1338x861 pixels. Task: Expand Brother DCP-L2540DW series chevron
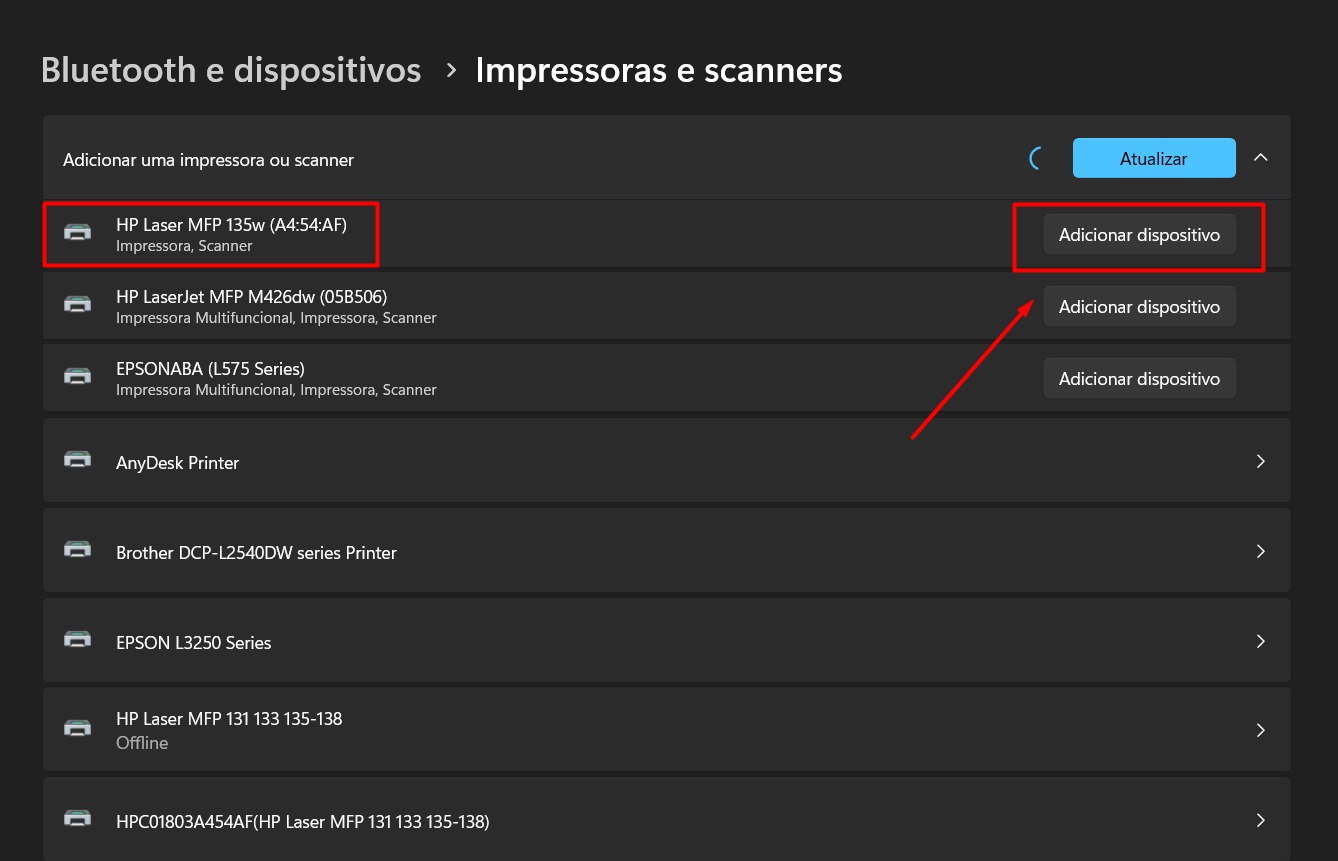(1260, 551)
